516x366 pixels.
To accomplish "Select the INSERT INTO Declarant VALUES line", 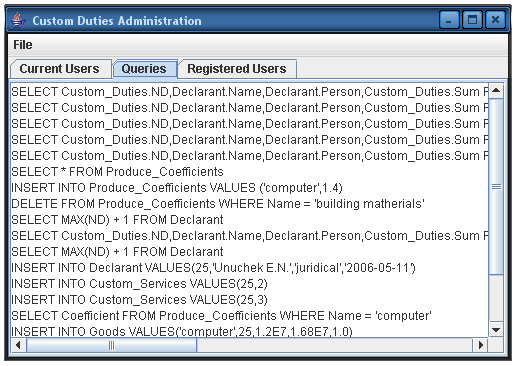I will coord(213,268).
